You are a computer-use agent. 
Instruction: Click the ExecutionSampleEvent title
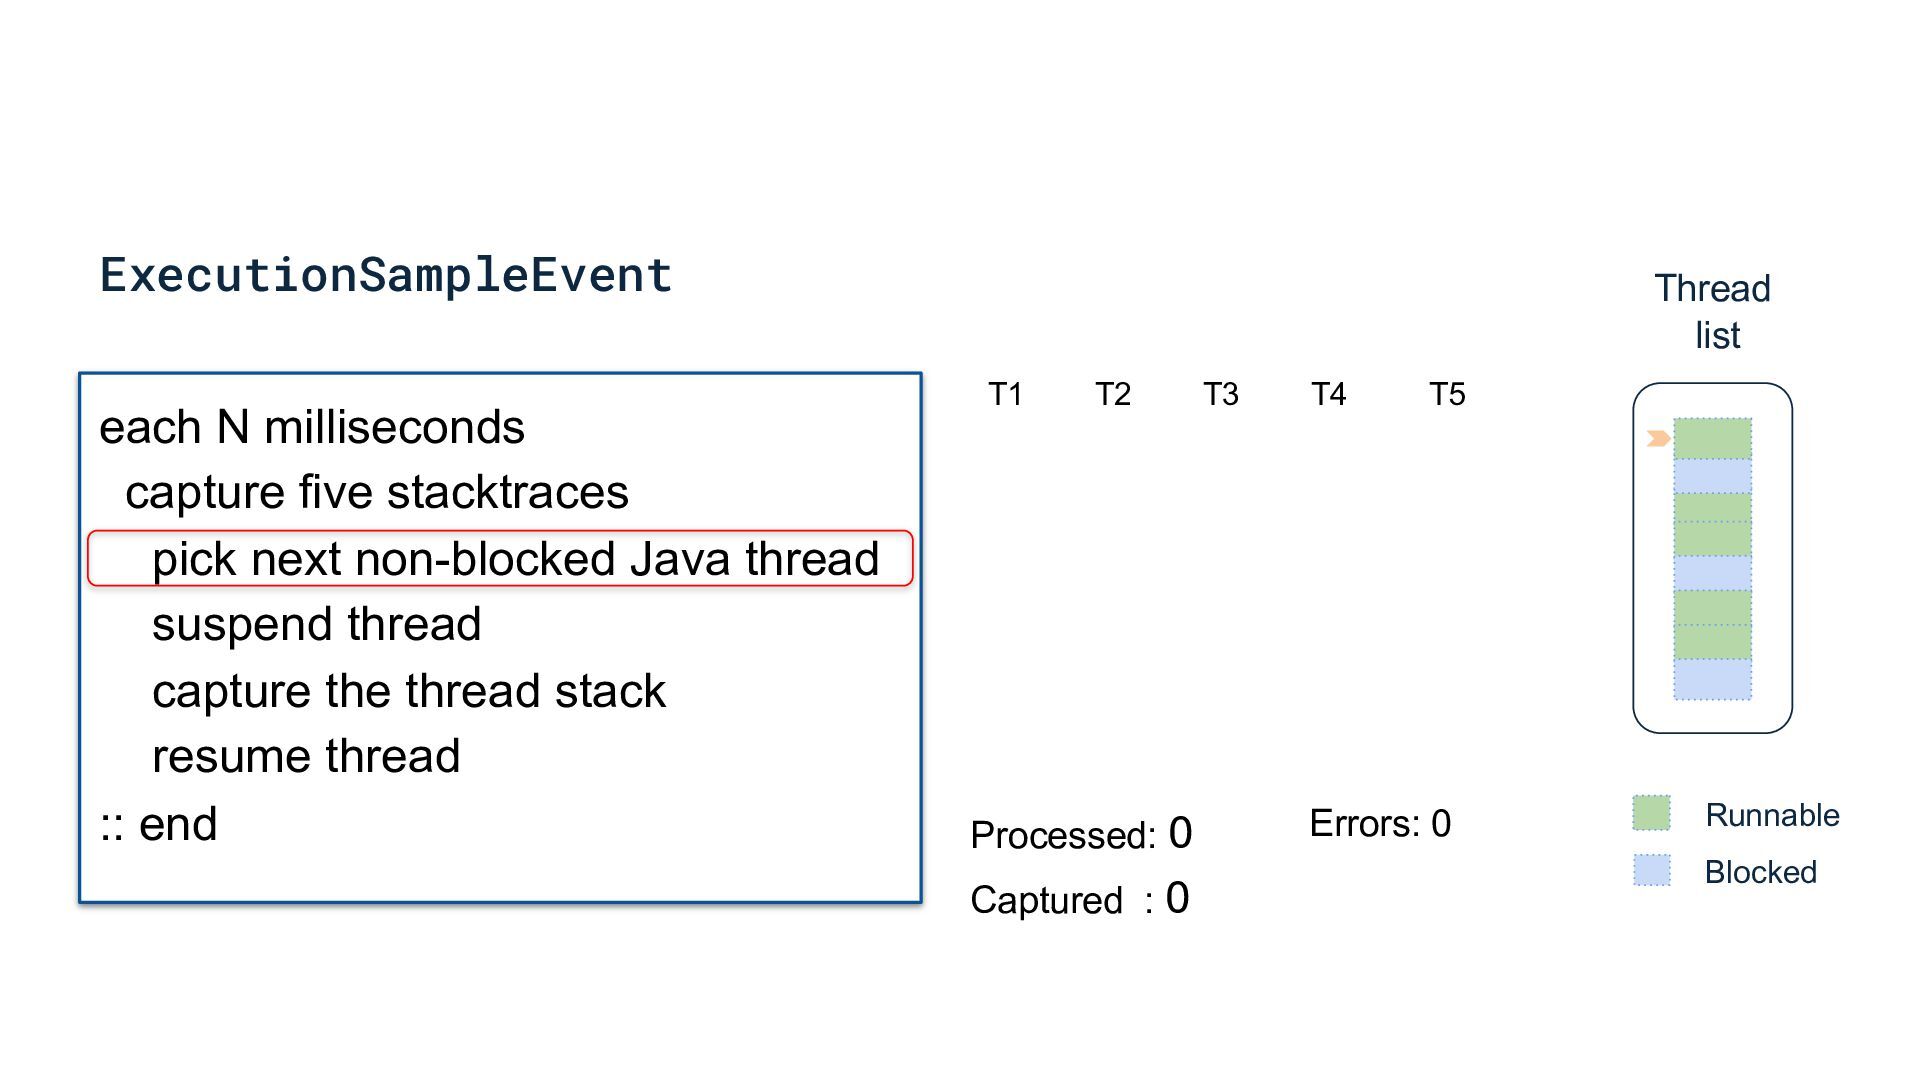[386, 275]
